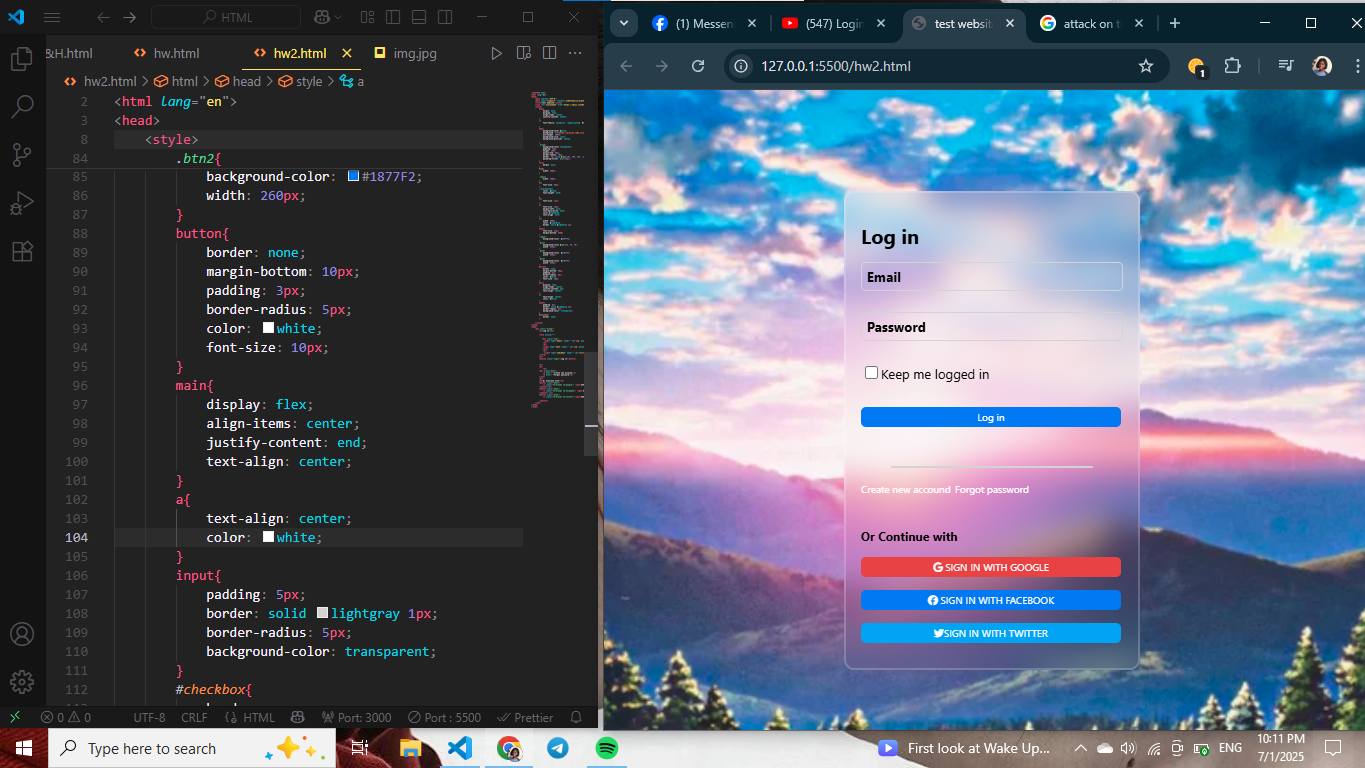1365x768 pixels.
Task: Click the Chrome address bar URL
Action: (x=836, y=66)
